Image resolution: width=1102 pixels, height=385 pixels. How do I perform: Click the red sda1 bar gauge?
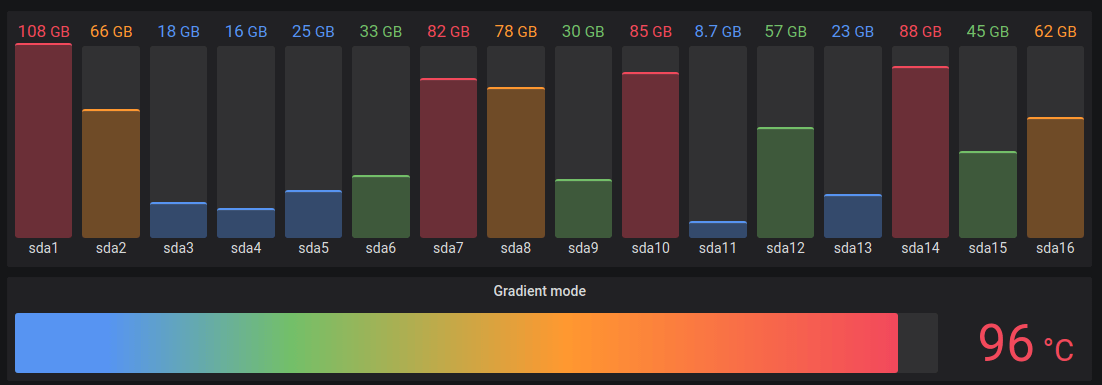[x=44, y=141]
